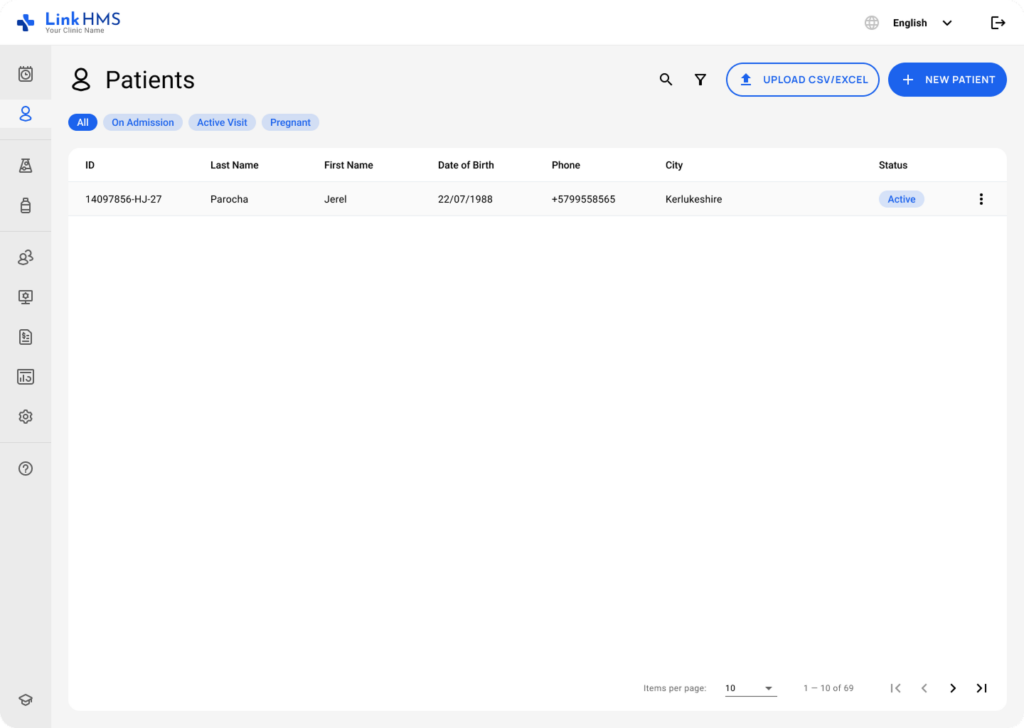This screenshot has height=728, width=1024.
Task: Select the Patients person icon in sidebar
Action: point(25,113)
